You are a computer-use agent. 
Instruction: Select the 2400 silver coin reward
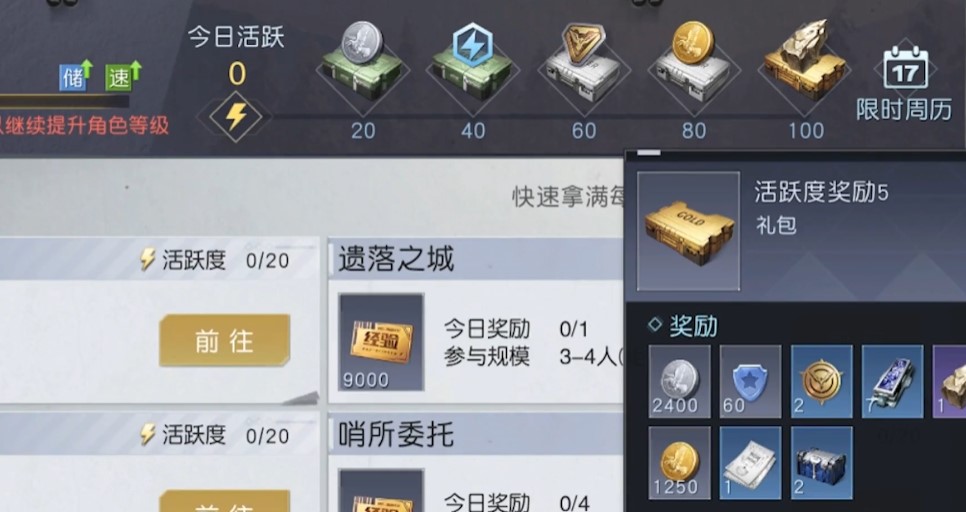679,381
